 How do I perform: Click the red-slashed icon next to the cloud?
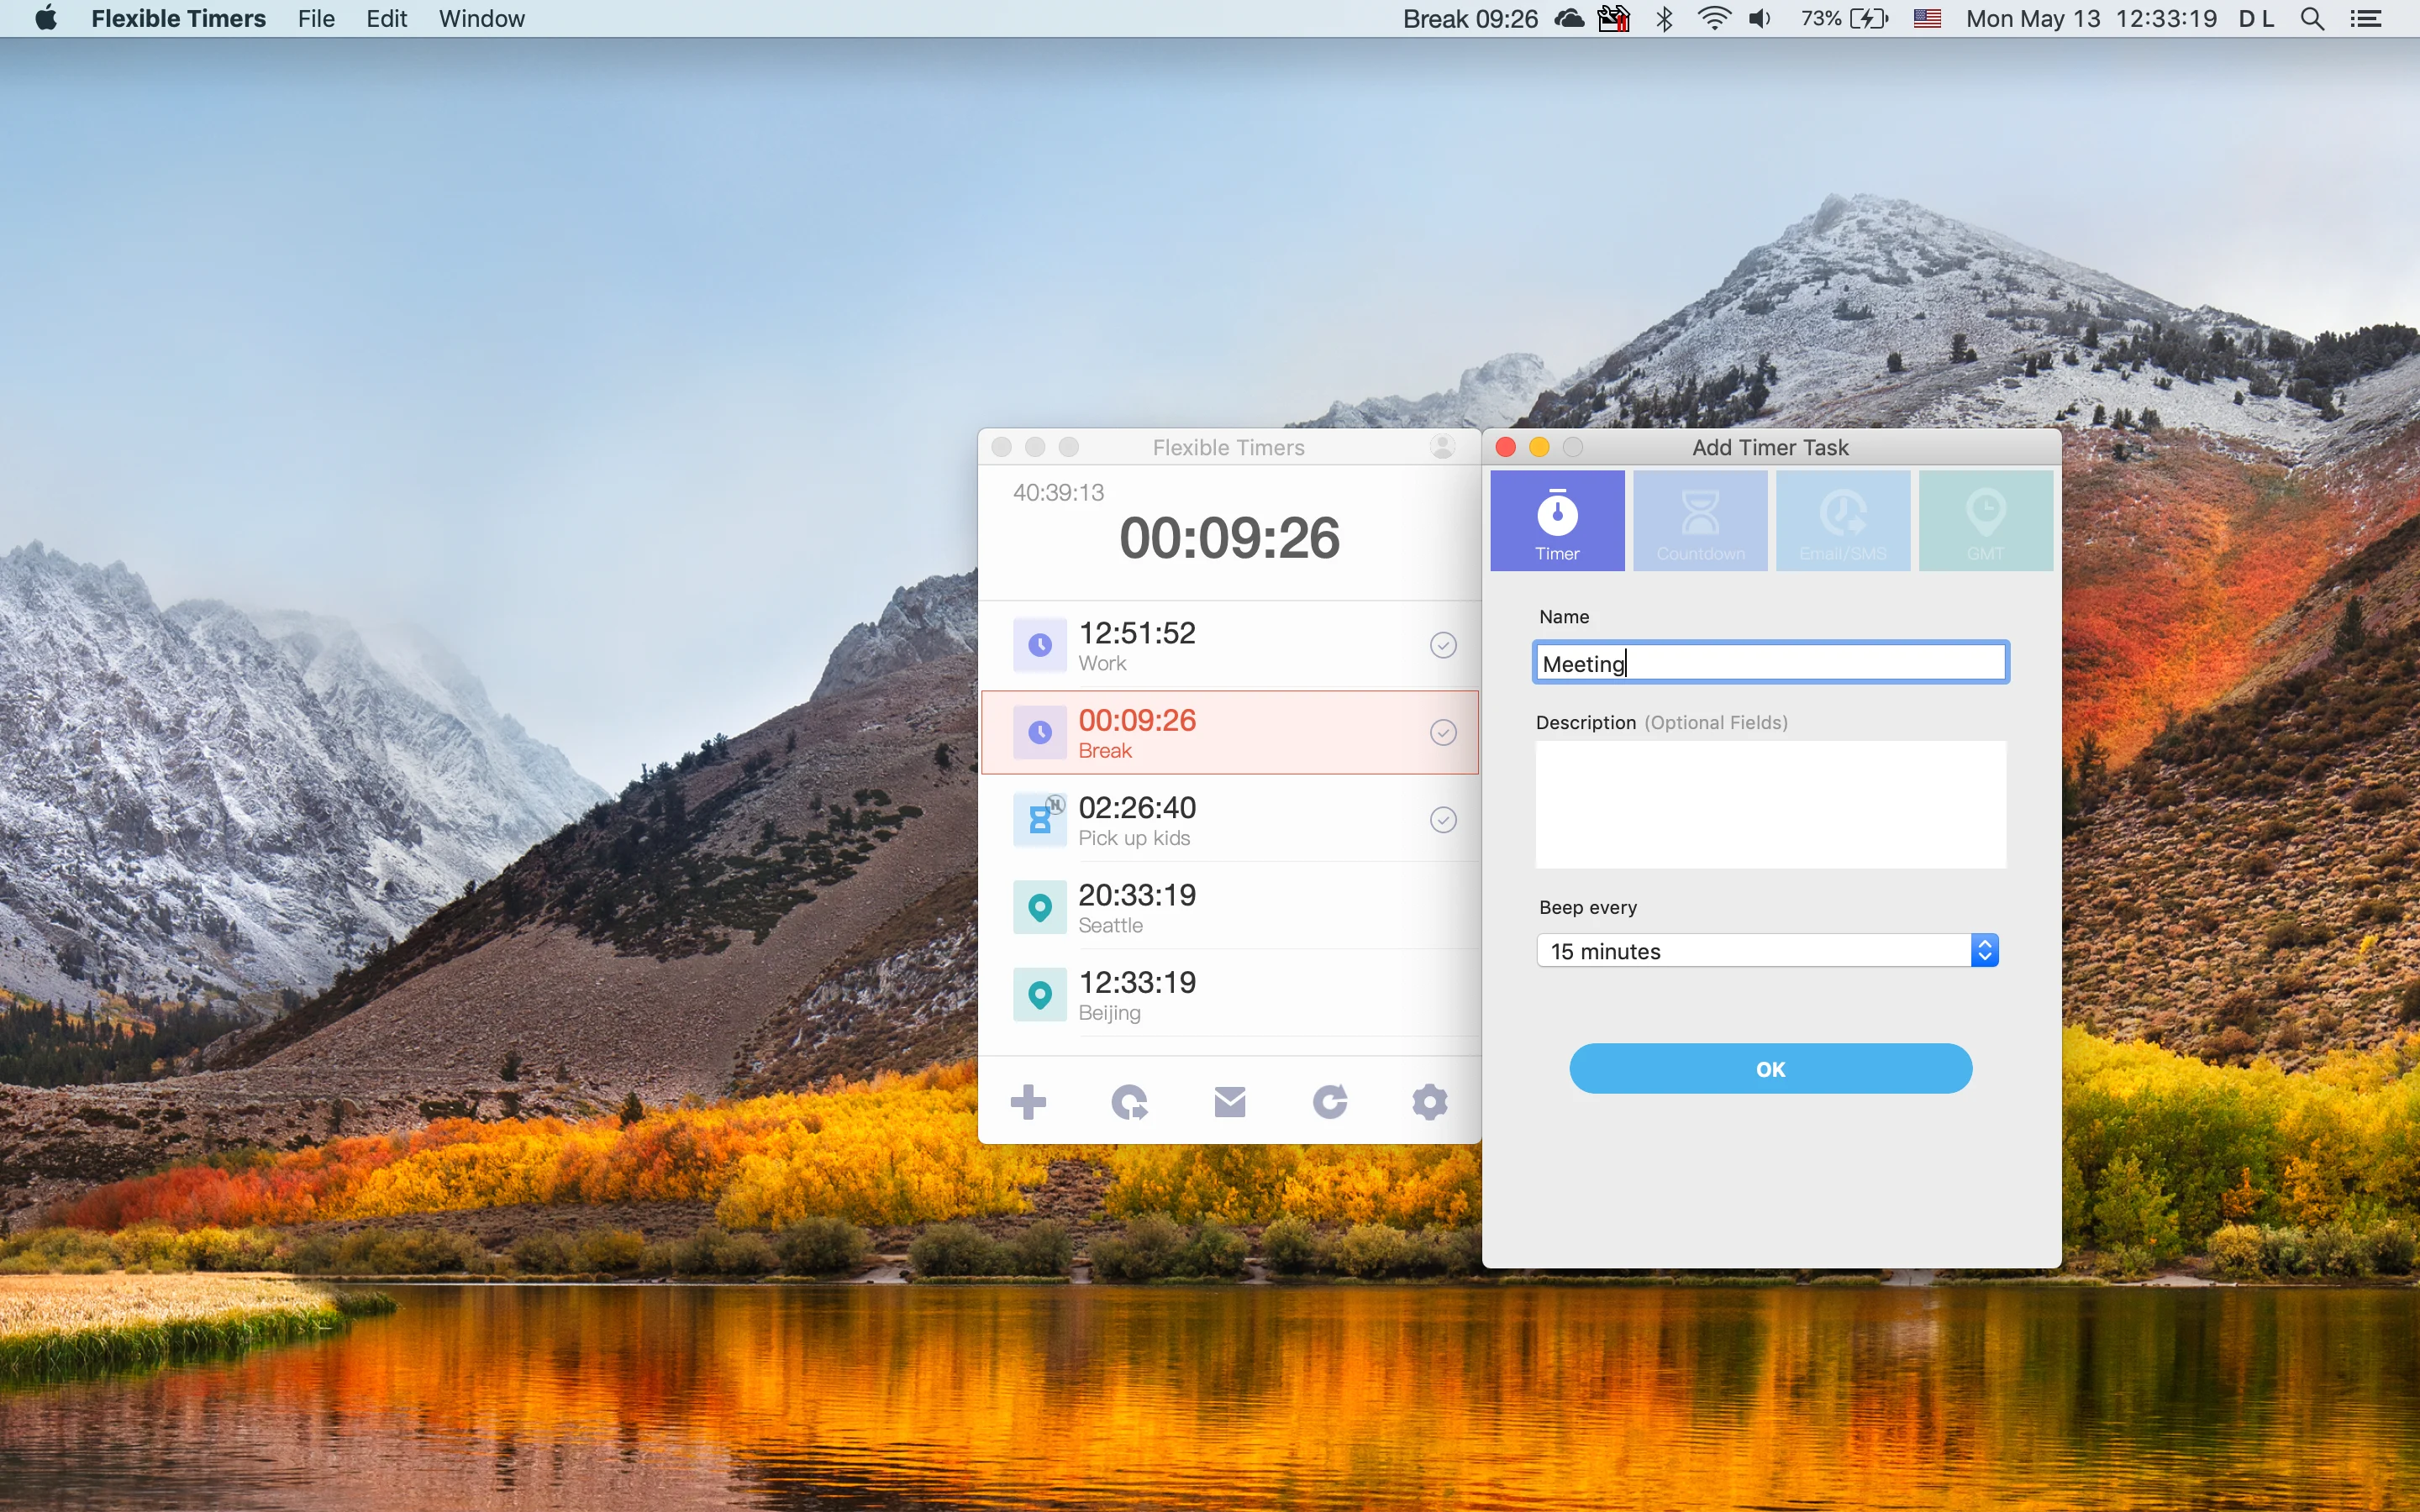pyautogui.click(x=1613, y=18)
